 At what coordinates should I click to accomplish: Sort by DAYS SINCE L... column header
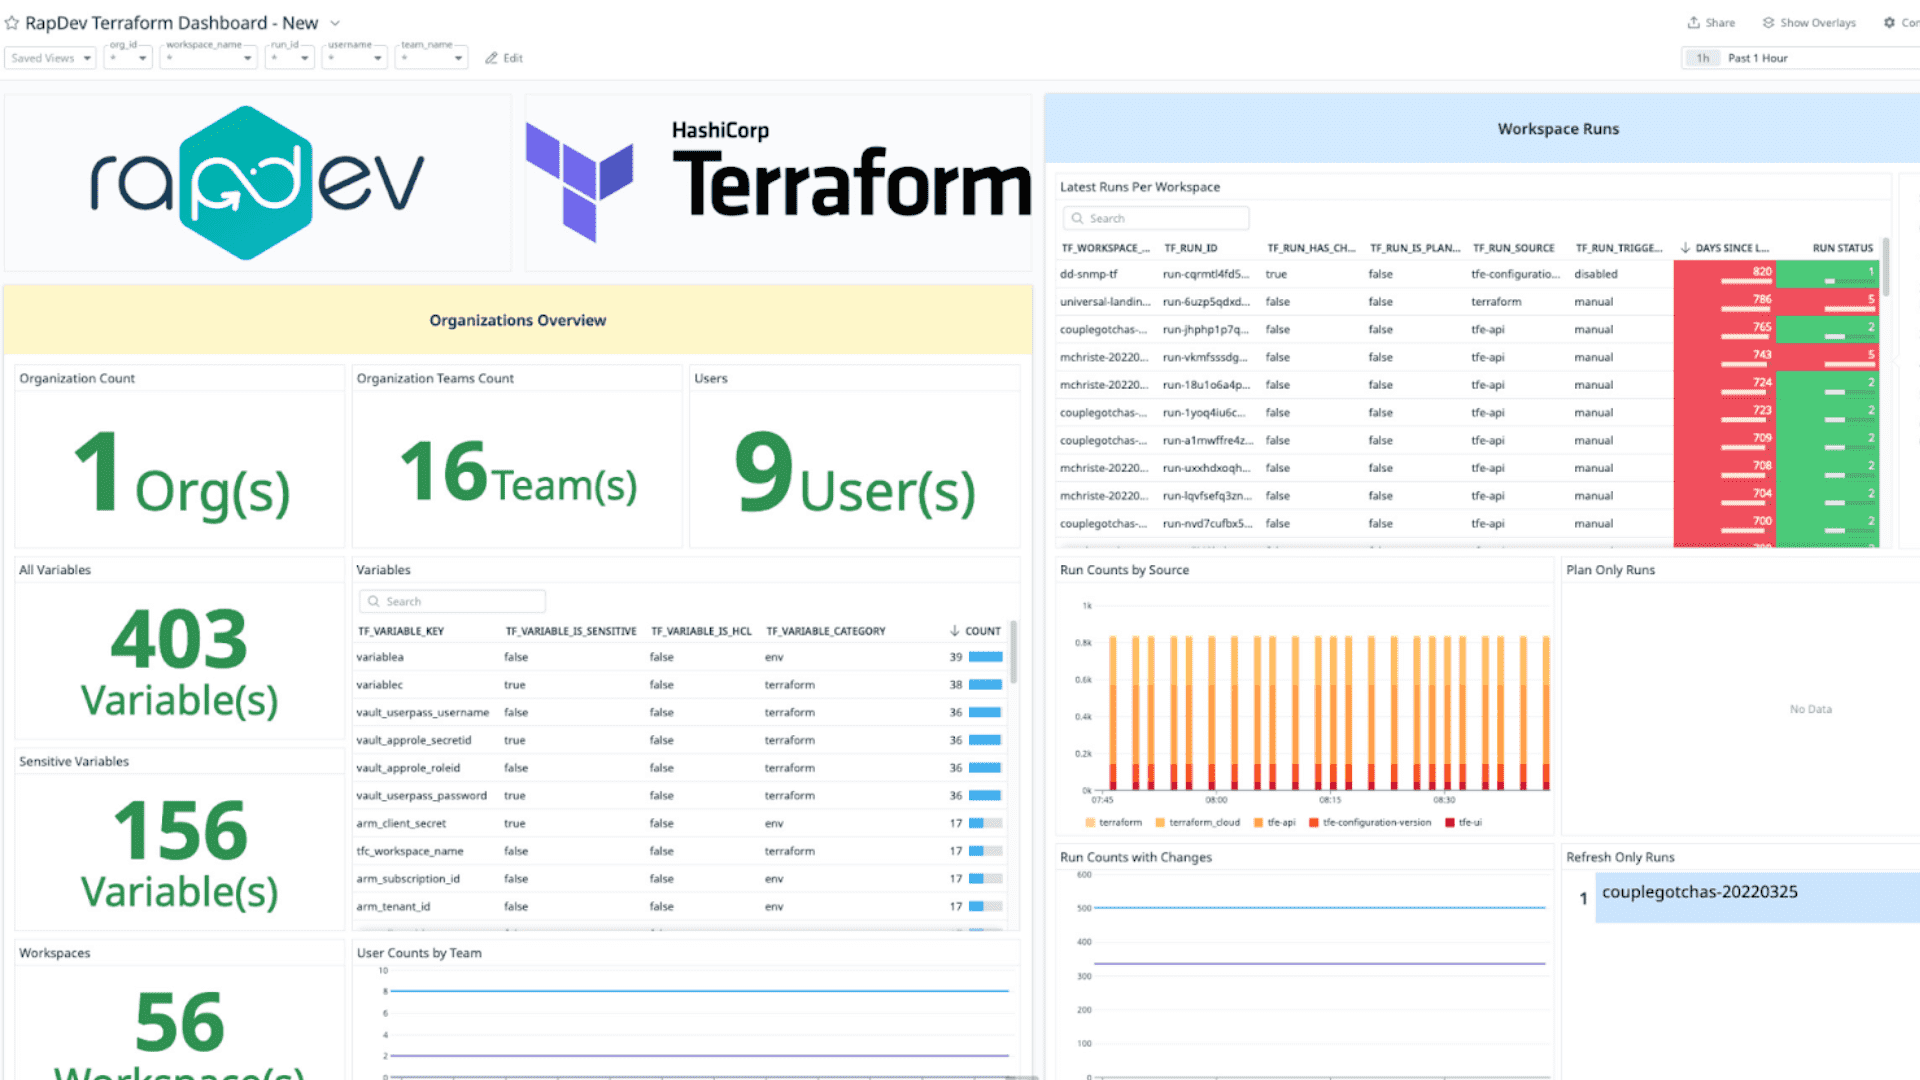(x=1725, y=248)
